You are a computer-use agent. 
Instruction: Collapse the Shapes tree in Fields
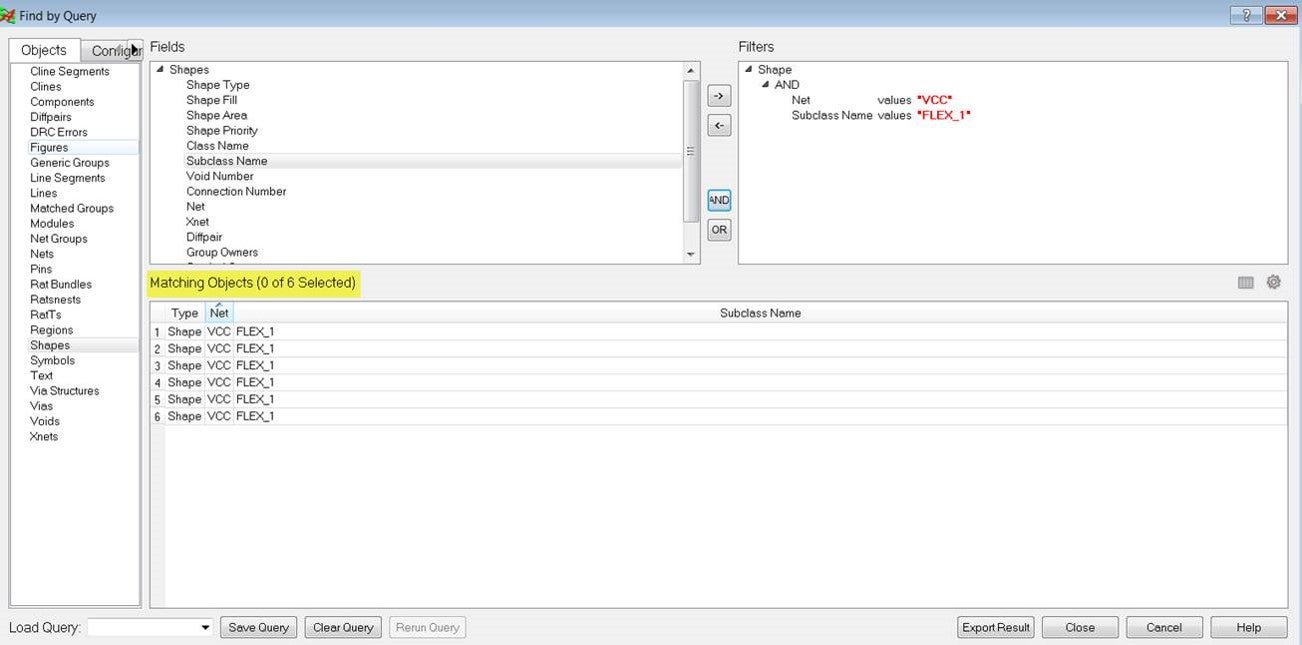pos(159,70)
